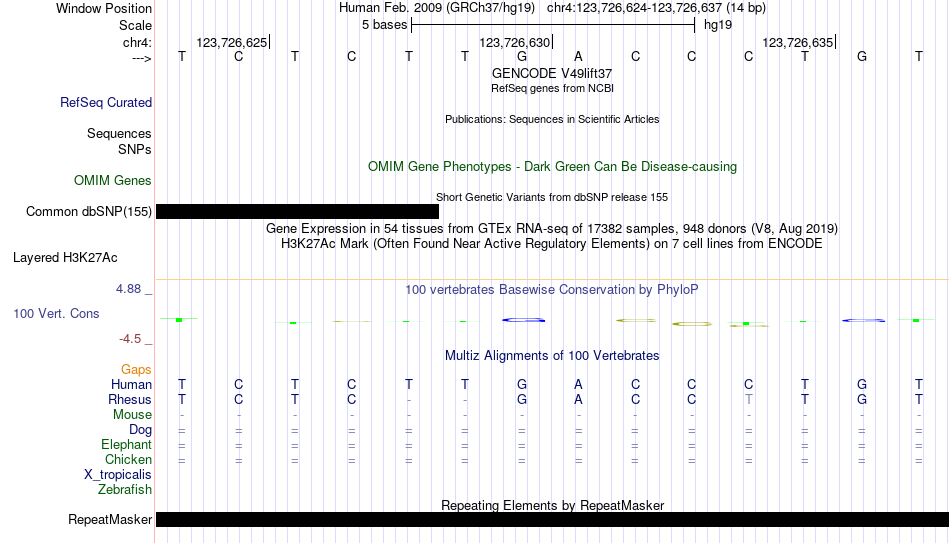Open OMIM Gene Phenotypes track title
950x543 pixels.
[x=552, y=167]
